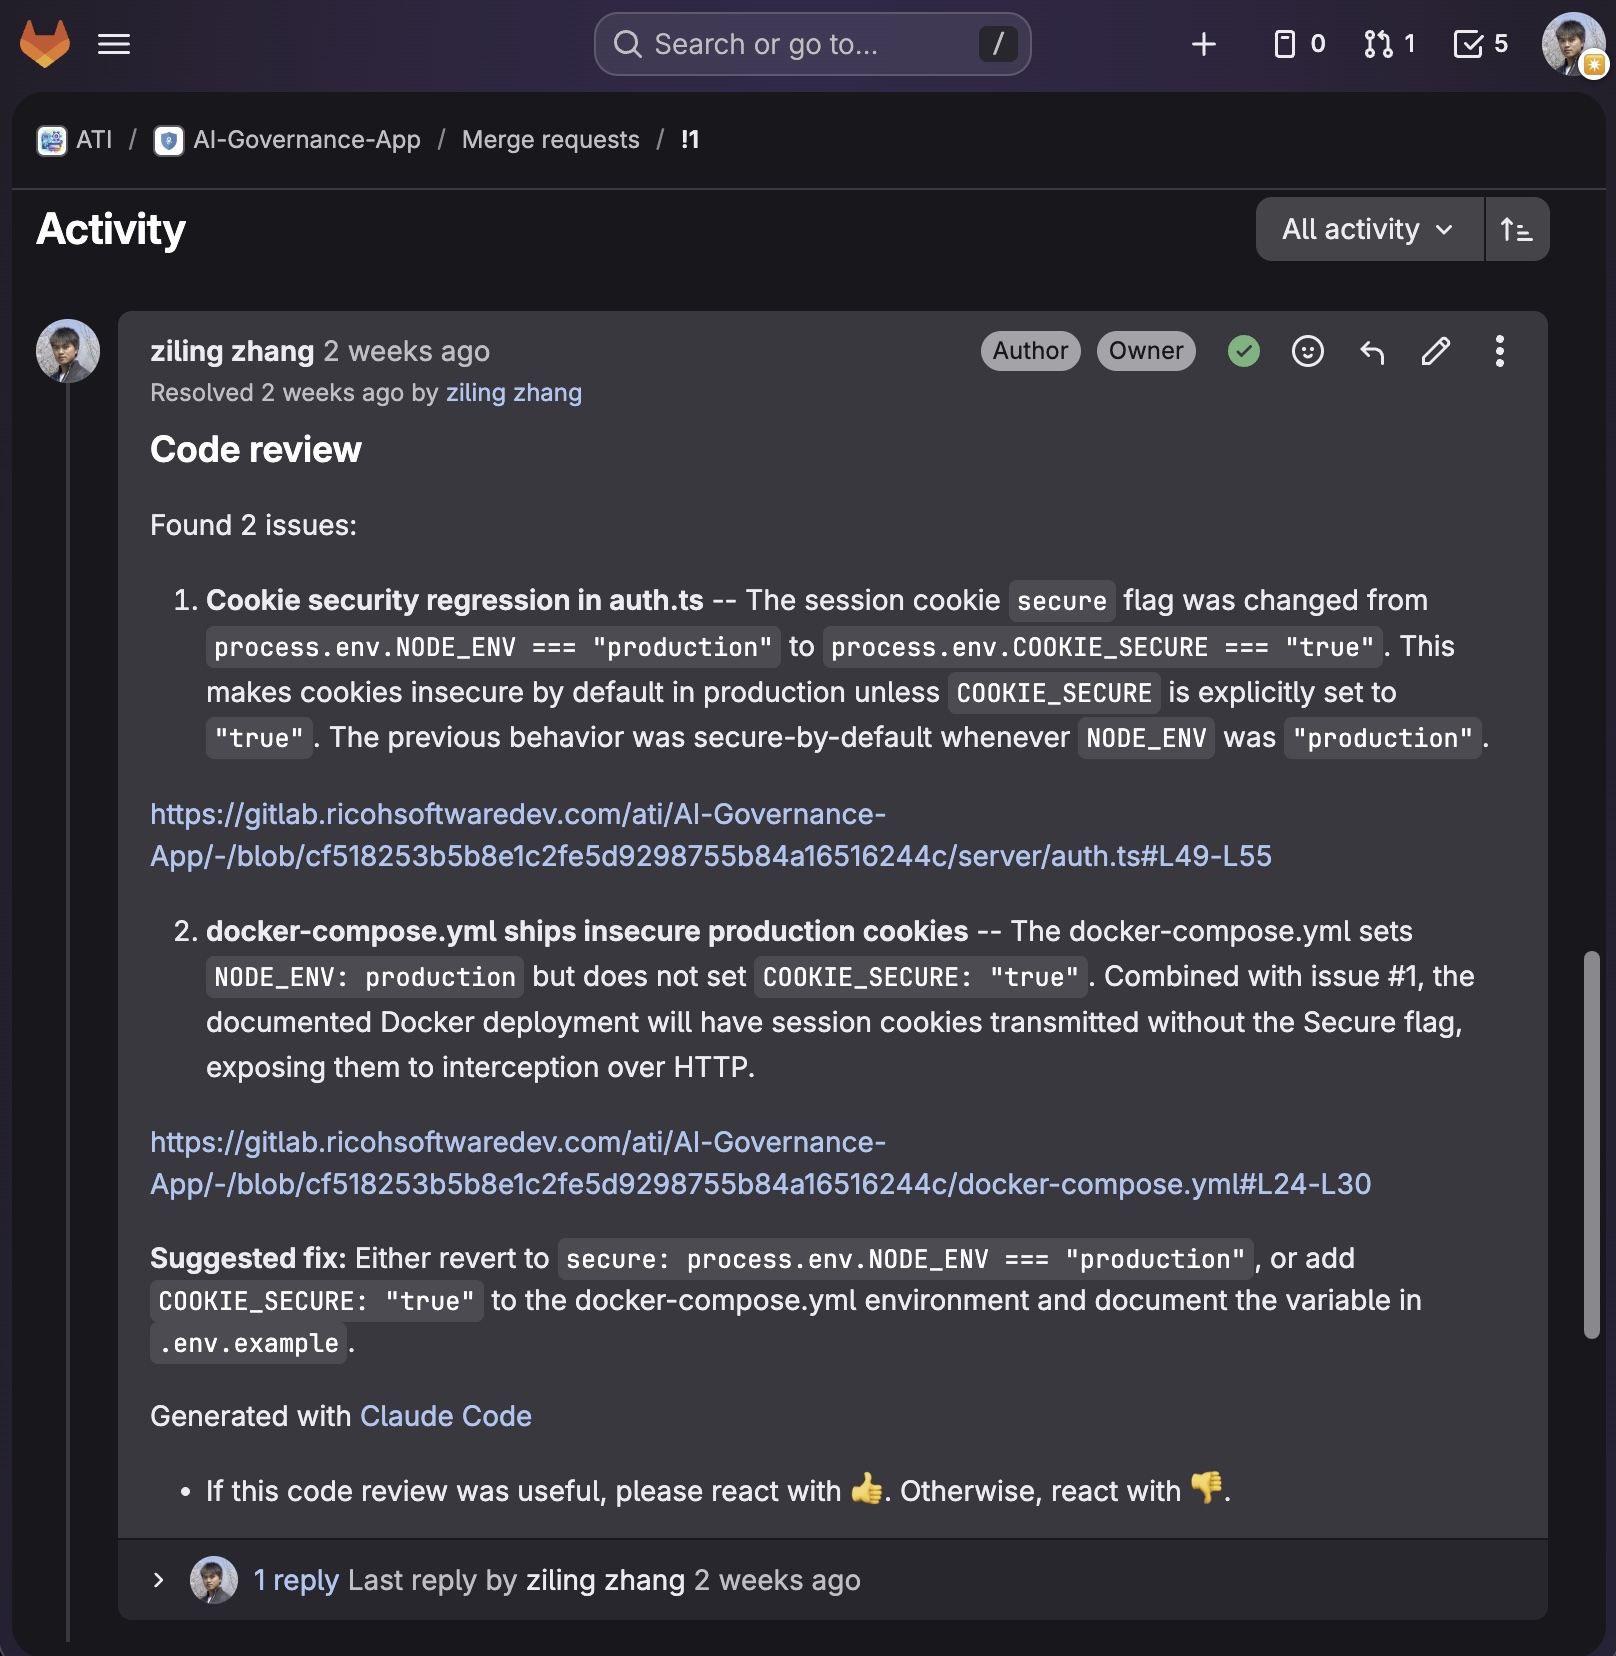The width and height of the screenshot is (1616, 1656).
Task: Edit the comment using the pencil icon
Action: (x=1436, y=352)
